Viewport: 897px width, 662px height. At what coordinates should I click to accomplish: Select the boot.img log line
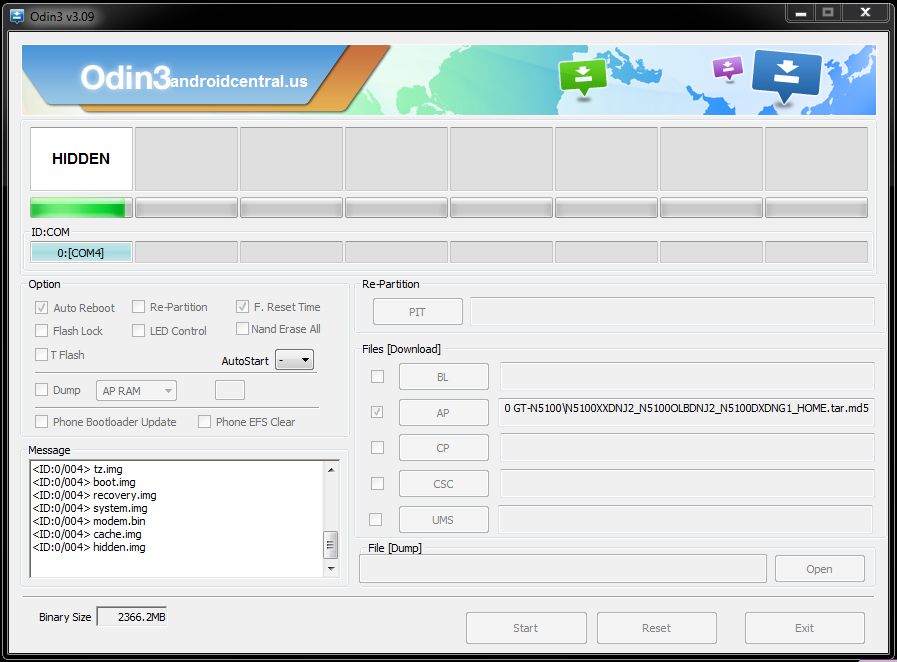(84, 482)
